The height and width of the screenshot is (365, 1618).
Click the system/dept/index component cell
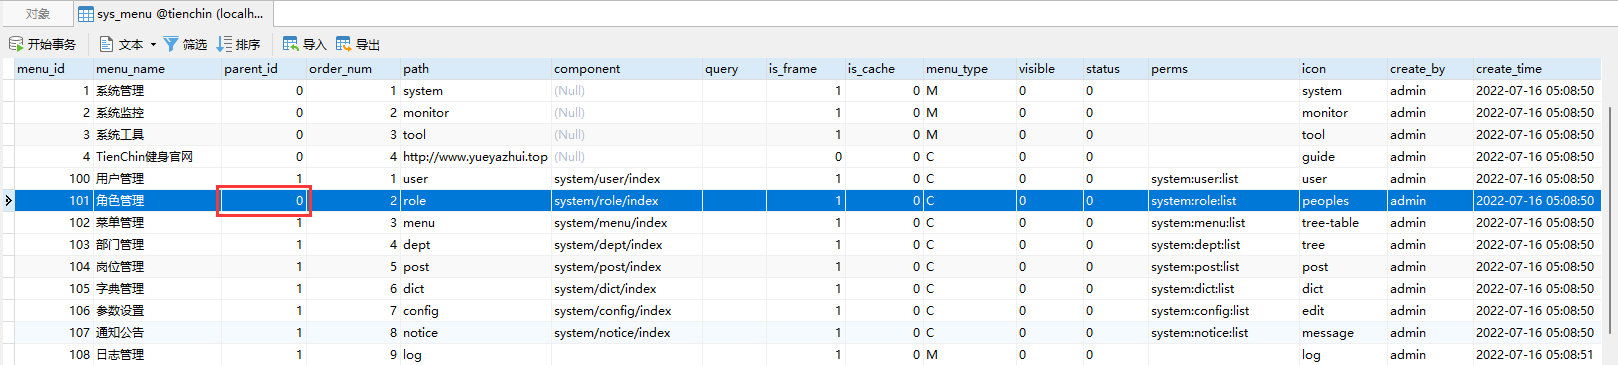point(627,245)
